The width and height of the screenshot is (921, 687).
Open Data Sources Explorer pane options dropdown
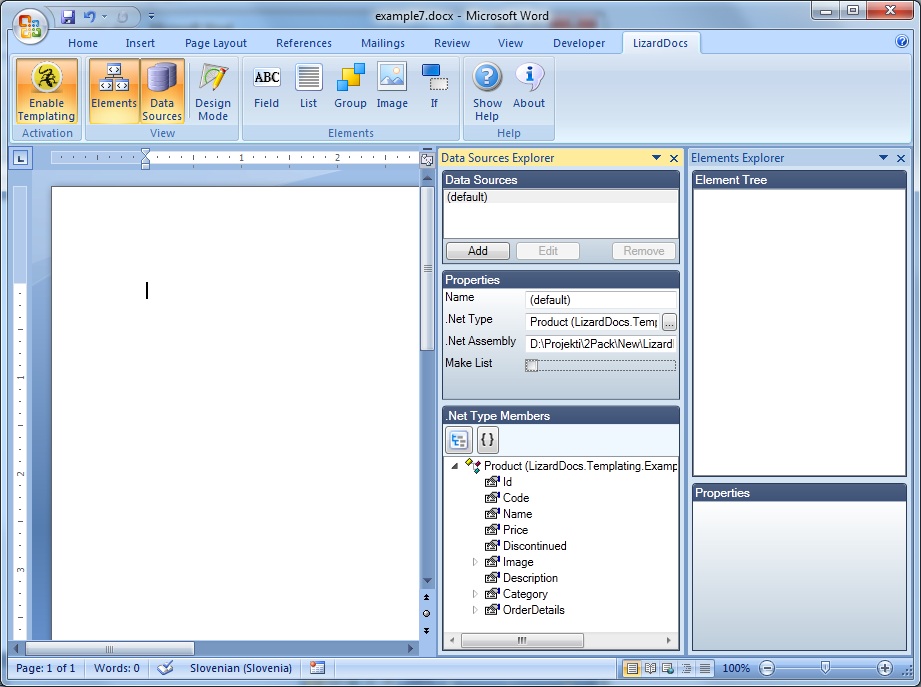pos(656,157)
